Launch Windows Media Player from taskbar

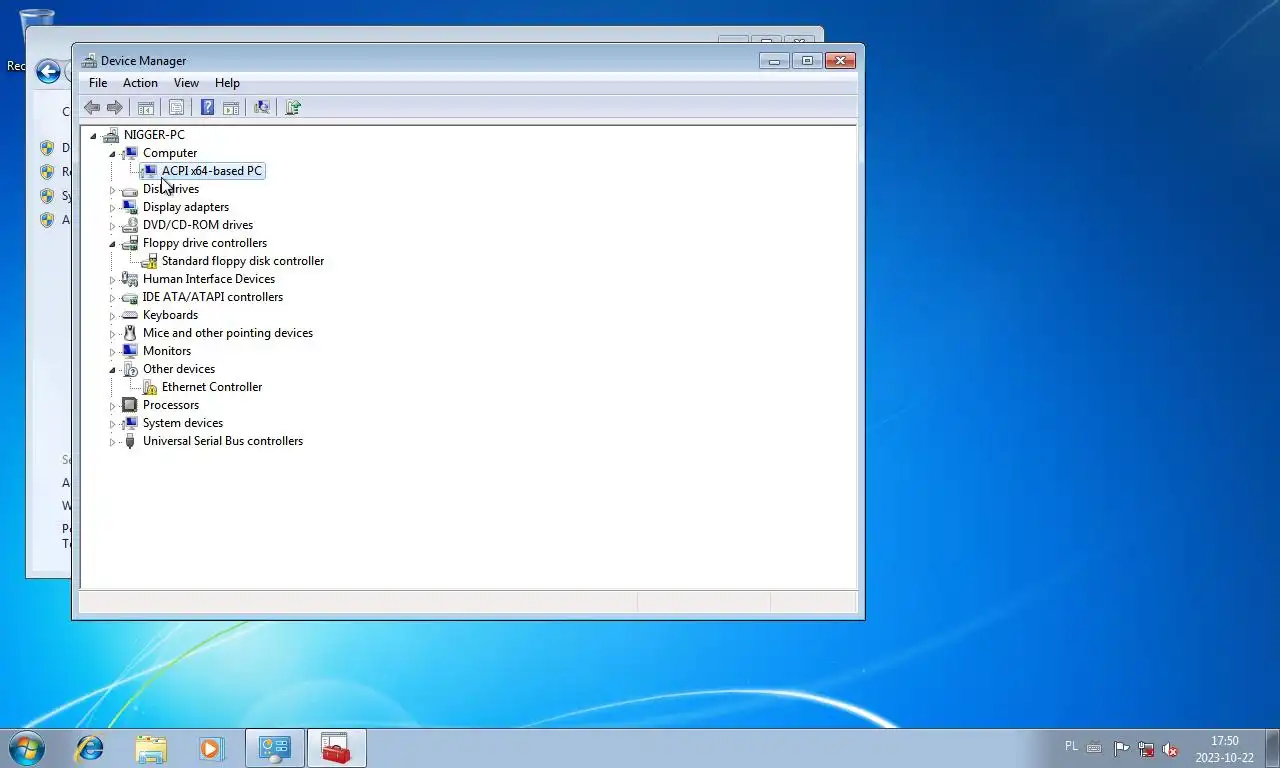click(210, 748)
